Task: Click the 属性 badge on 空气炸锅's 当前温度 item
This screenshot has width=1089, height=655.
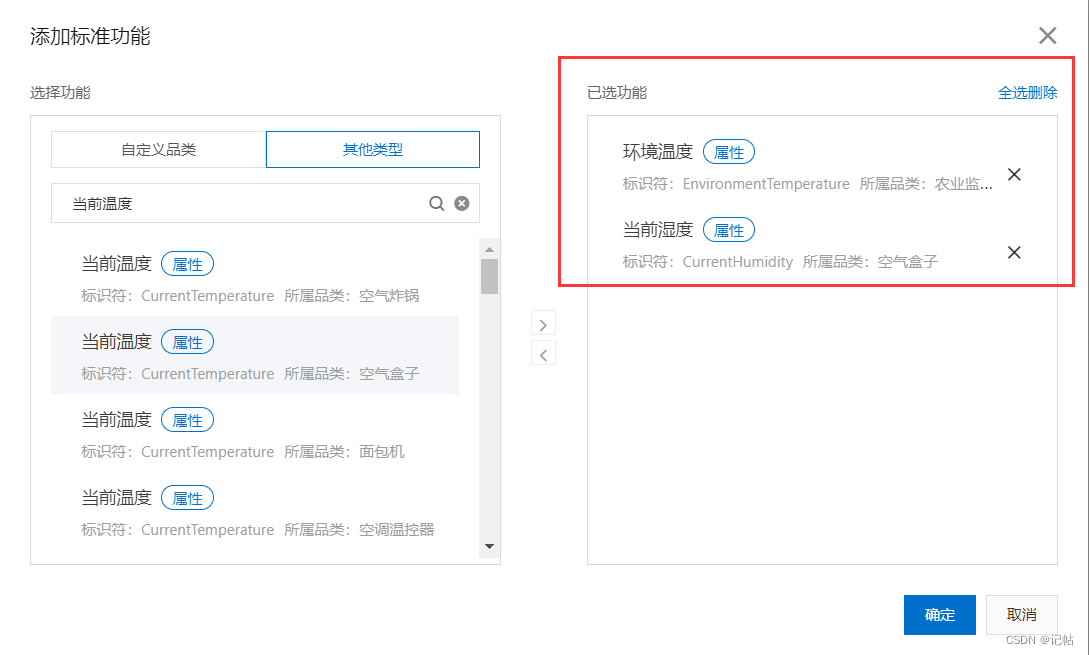Action: point(187,263)
